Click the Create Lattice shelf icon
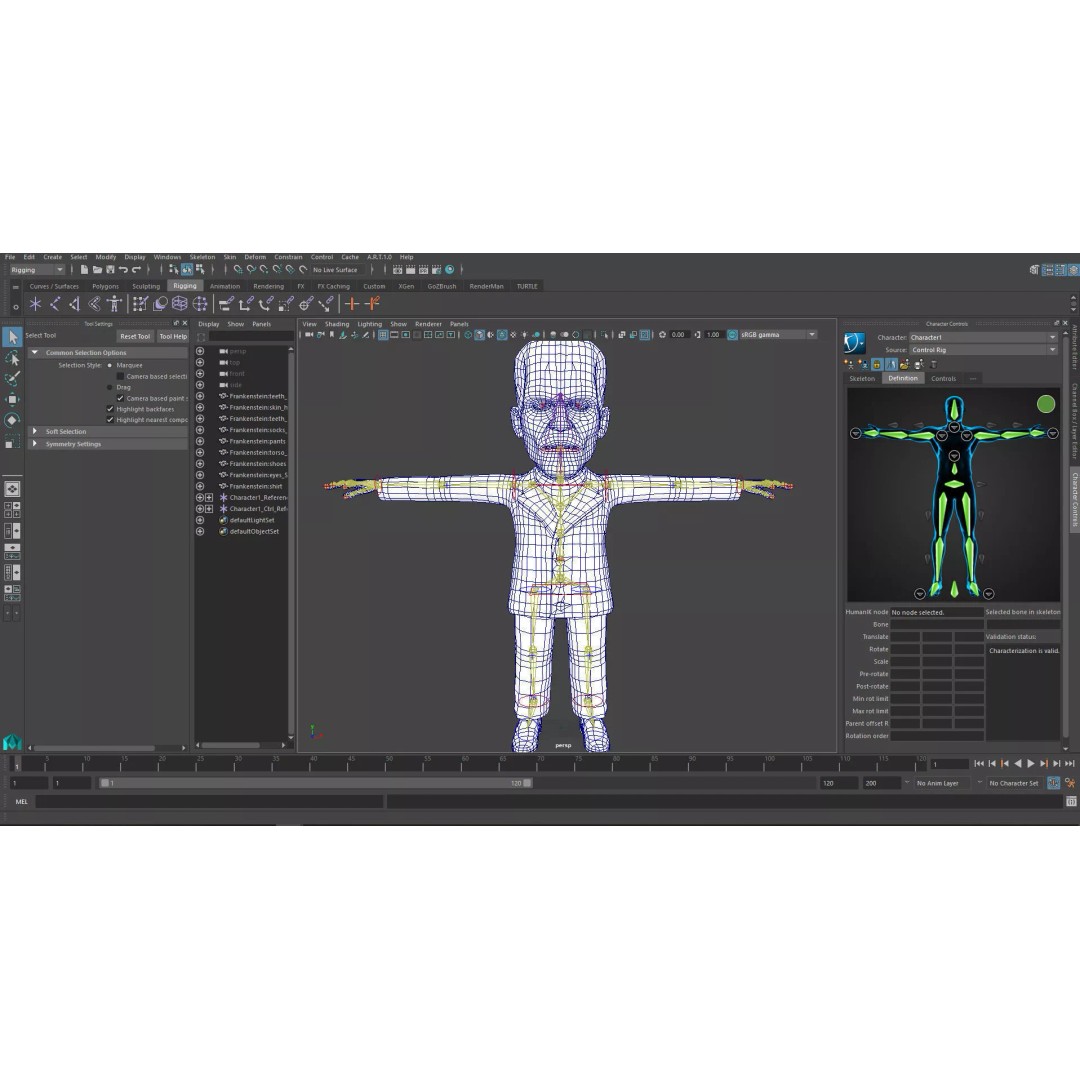 pyautogui.click(x=180, y=304)
